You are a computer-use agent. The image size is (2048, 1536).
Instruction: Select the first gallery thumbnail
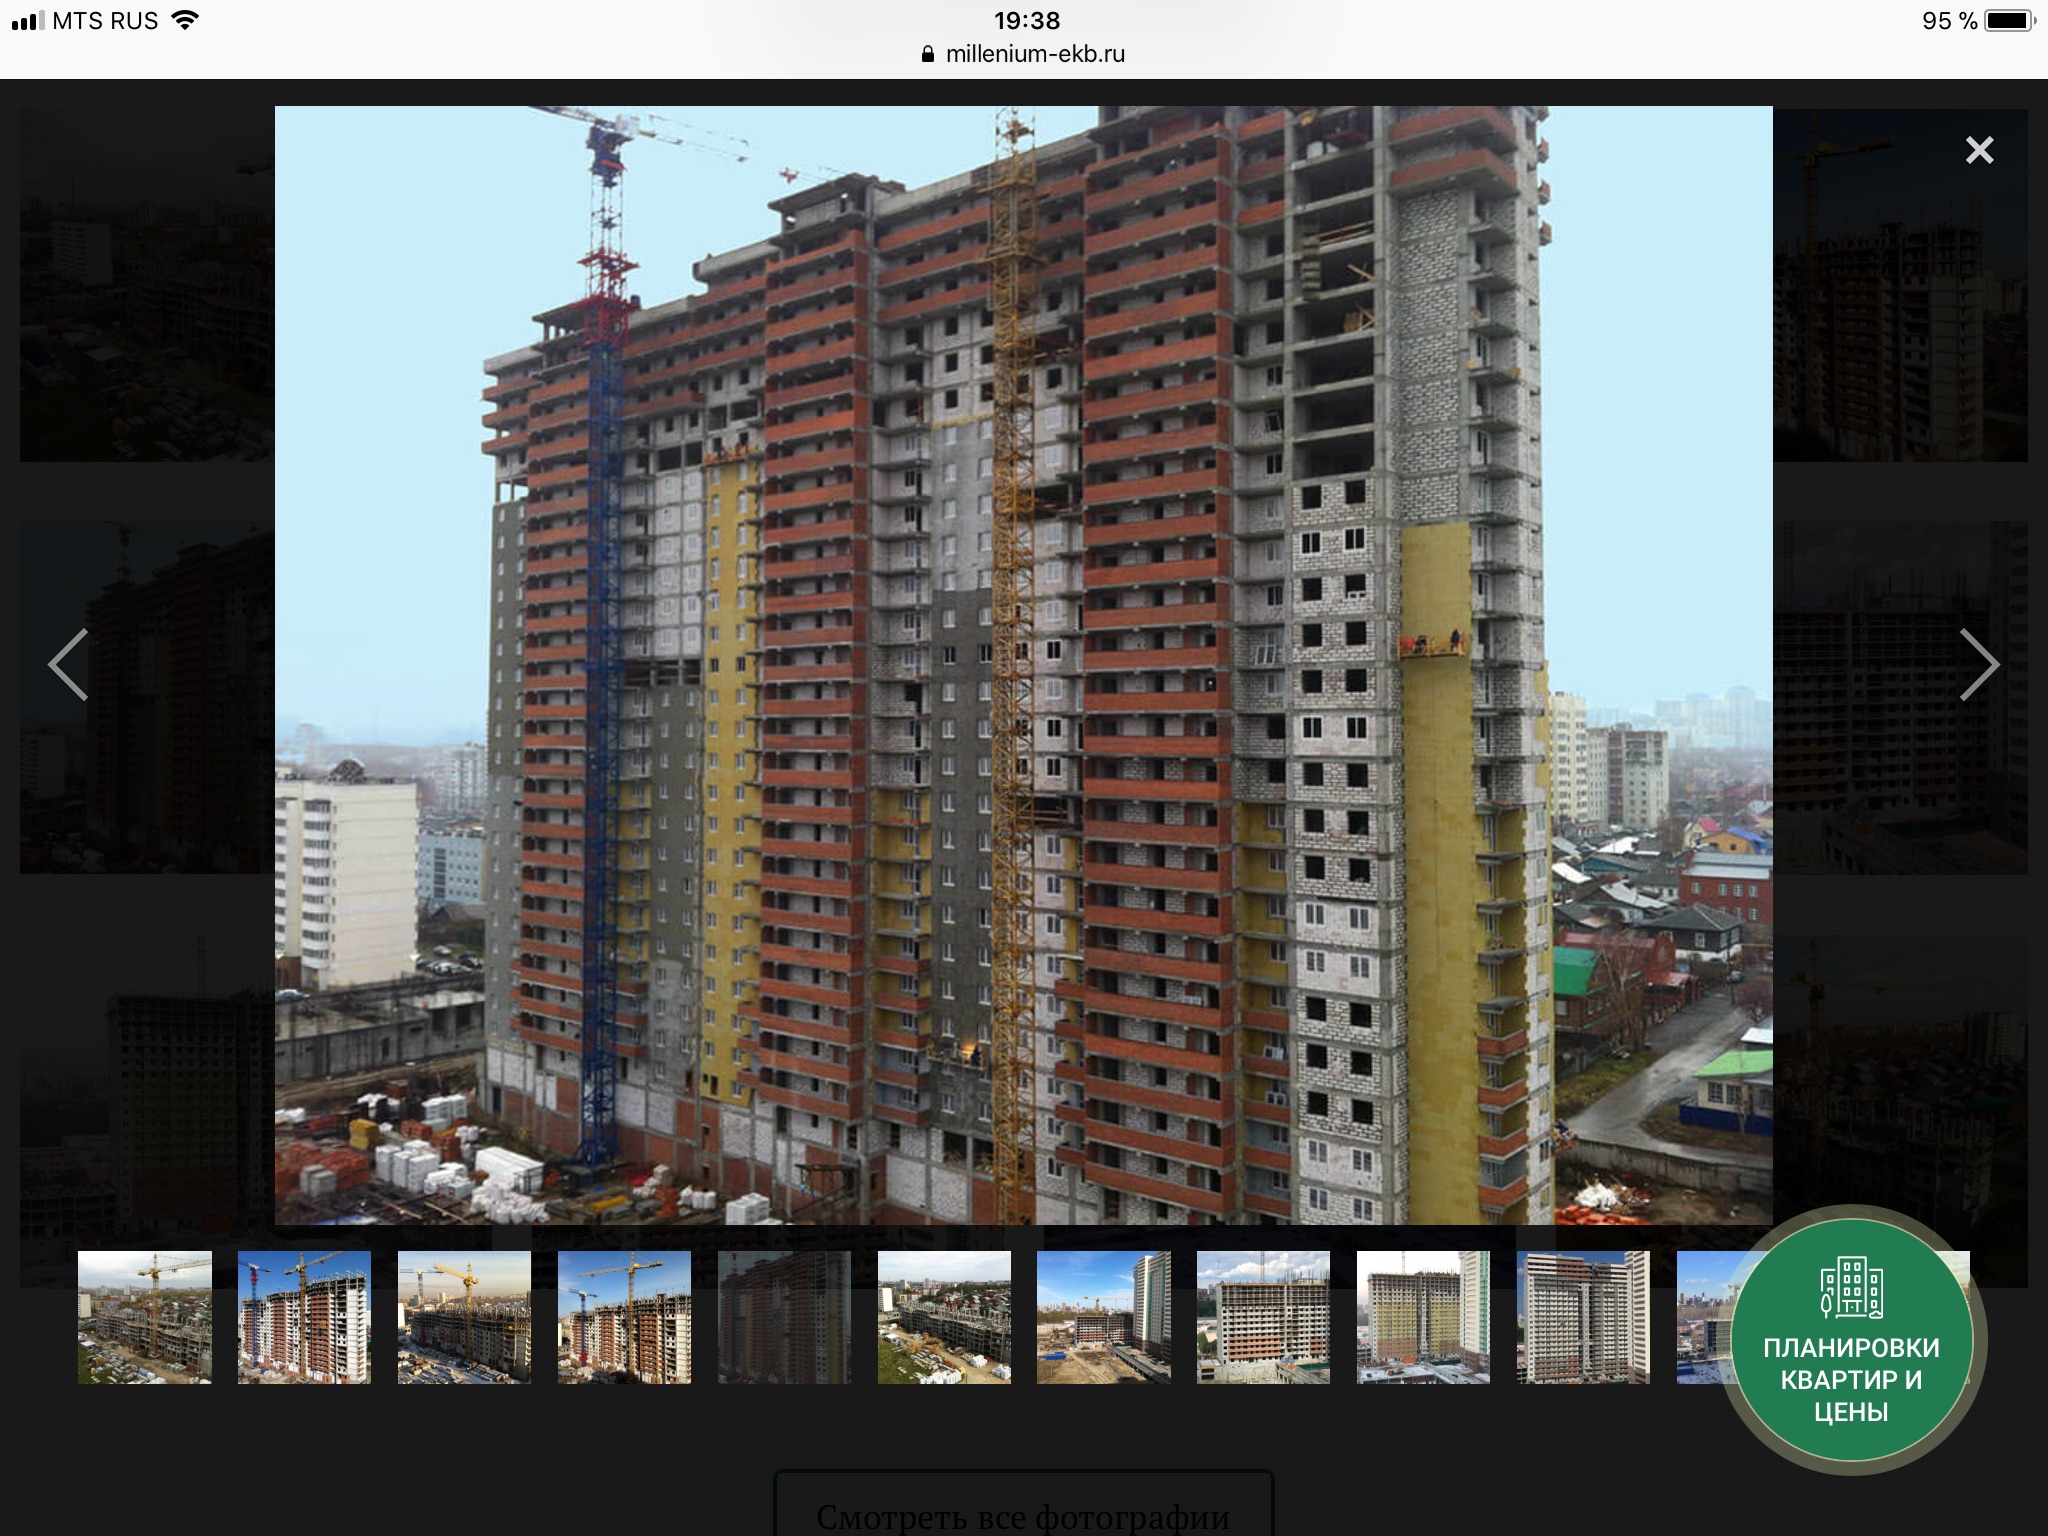tap(145, 1317)
